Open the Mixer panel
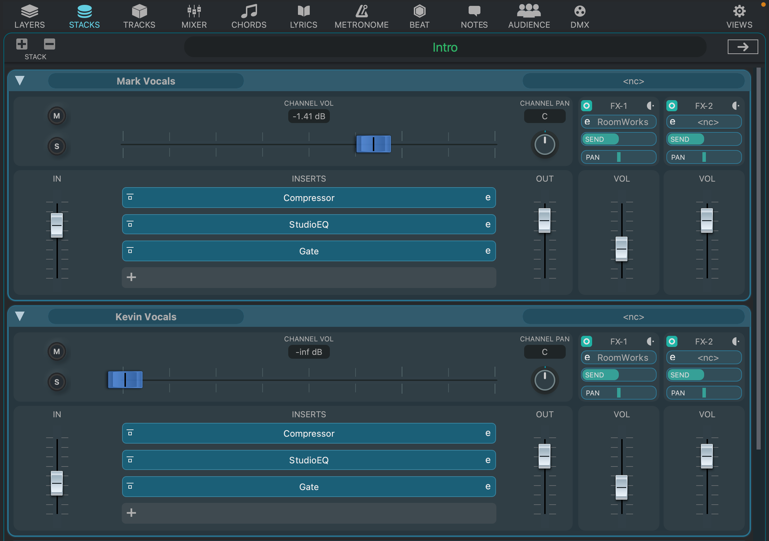769x541 pixels. pos(194,16)
